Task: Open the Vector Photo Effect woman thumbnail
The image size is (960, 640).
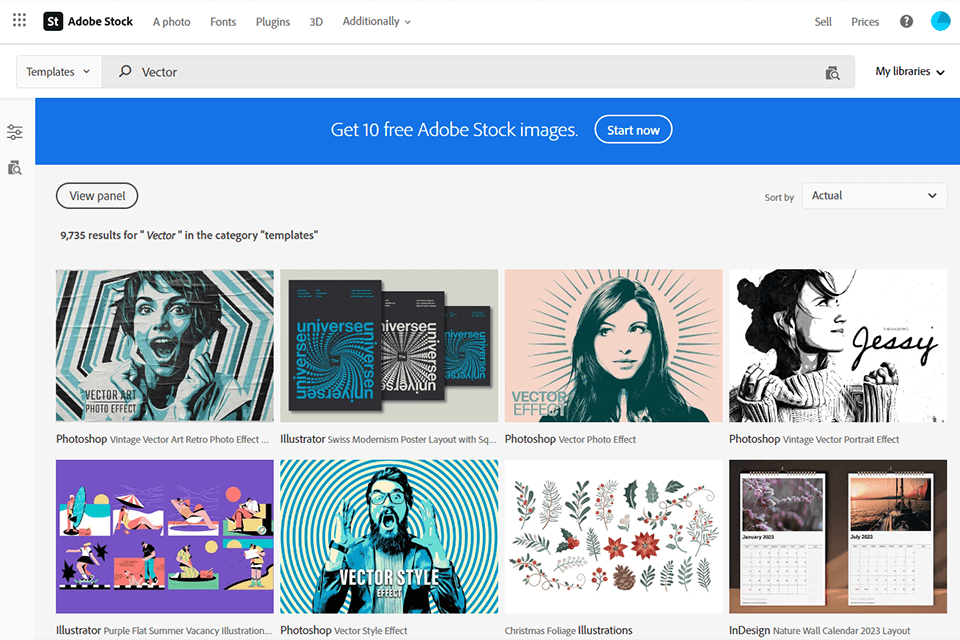Action: coord(613,345)
